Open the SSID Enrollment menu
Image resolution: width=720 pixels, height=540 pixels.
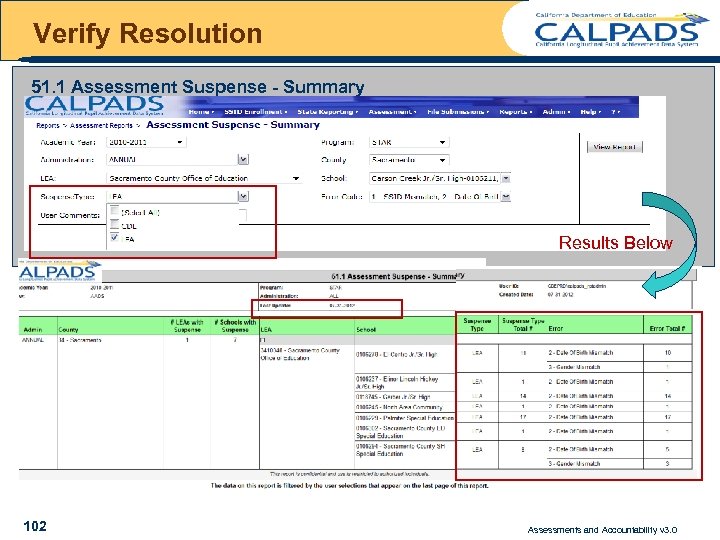click(x=255, y=112)
